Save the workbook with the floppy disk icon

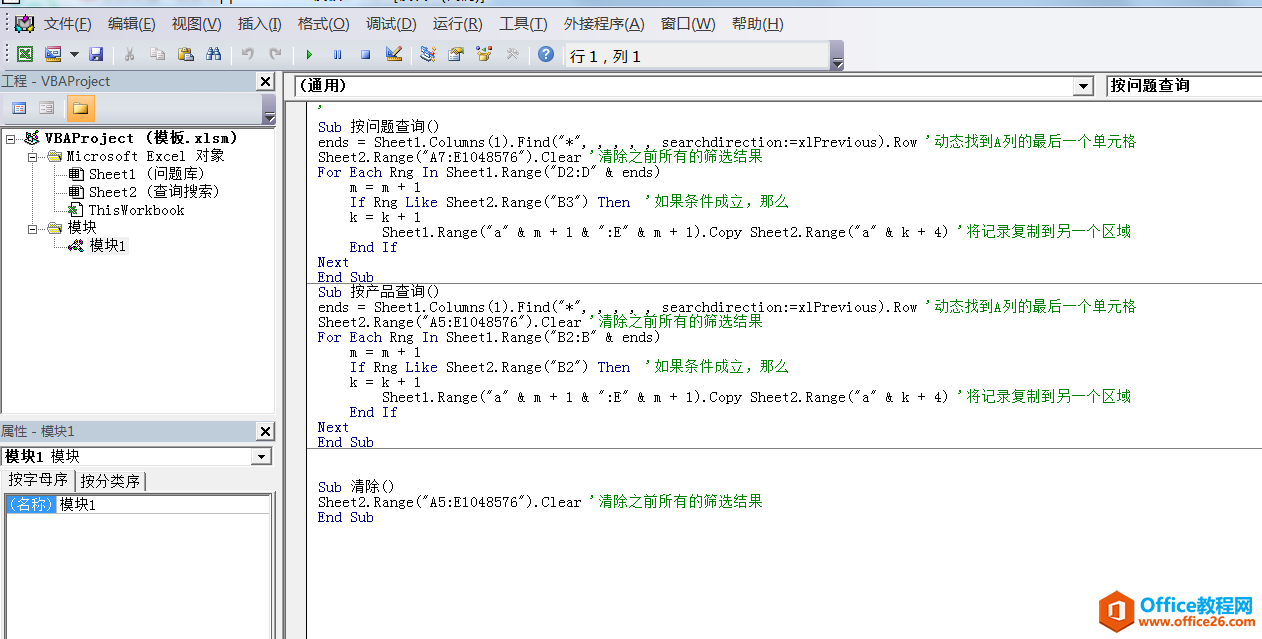pyautogui.click(x=96, y=54)
